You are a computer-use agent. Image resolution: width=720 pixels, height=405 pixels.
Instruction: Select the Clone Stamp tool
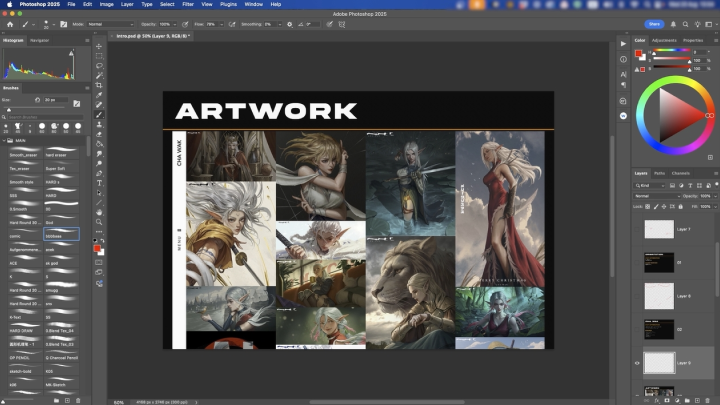[x=99, y=124]
